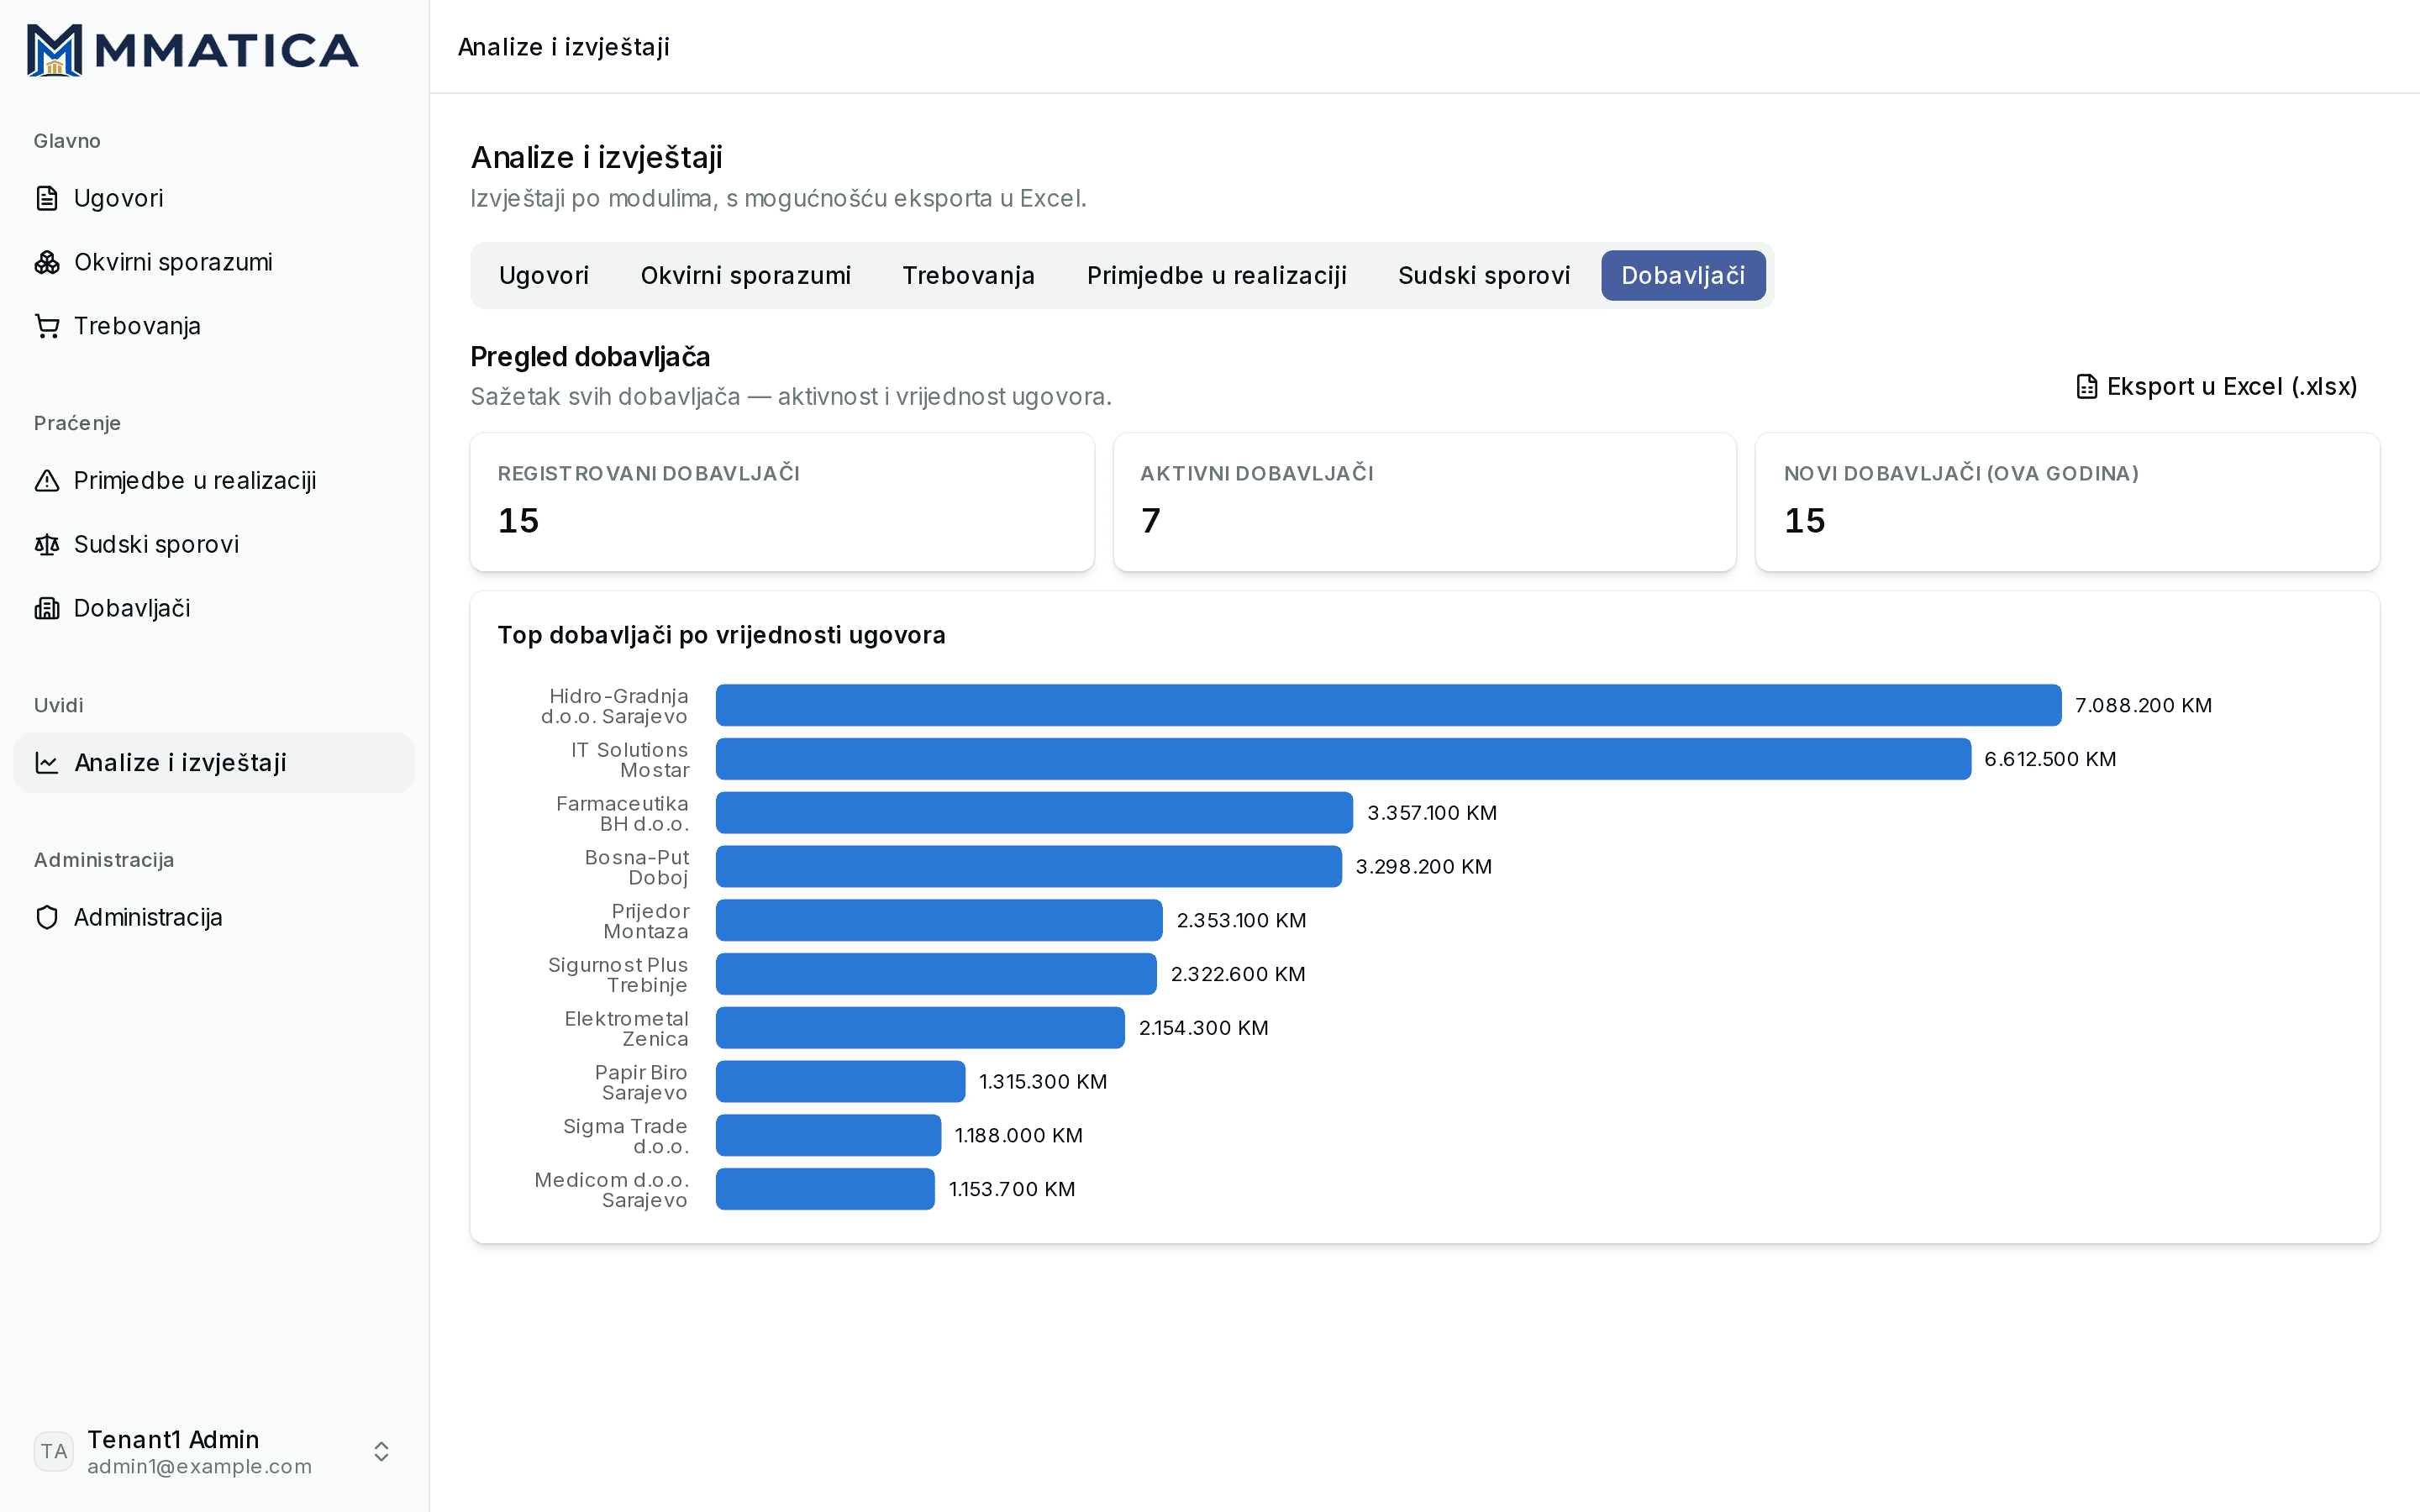Viewport: 2420px width, 1512px height.
Task: Click the Sigma Trade d.o.o. label
Action: pyautogui.click(x=626, y=1136)
